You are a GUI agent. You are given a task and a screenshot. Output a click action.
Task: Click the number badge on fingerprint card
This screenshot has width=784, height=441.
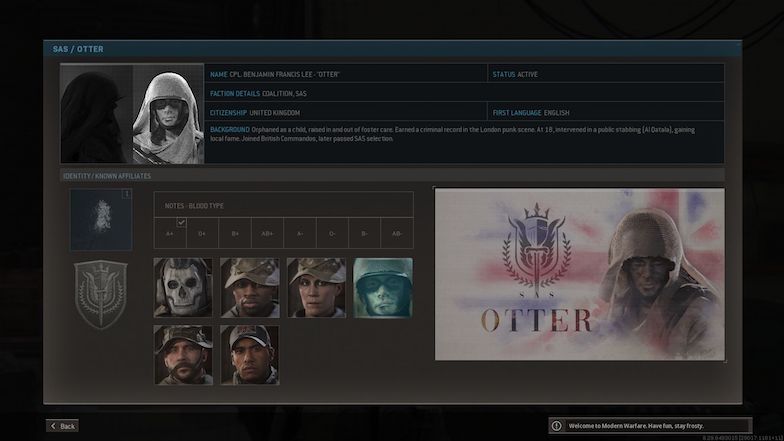tap(126, 194)
